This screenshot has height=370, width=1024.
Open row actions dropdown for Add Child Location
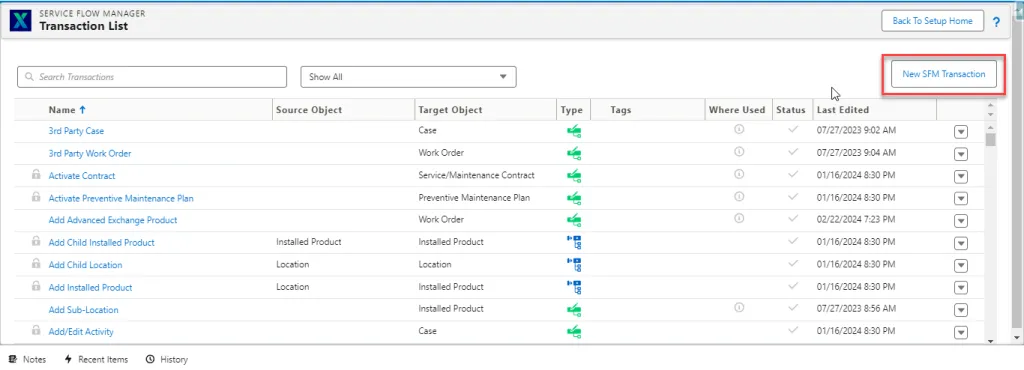pos(960,266)
